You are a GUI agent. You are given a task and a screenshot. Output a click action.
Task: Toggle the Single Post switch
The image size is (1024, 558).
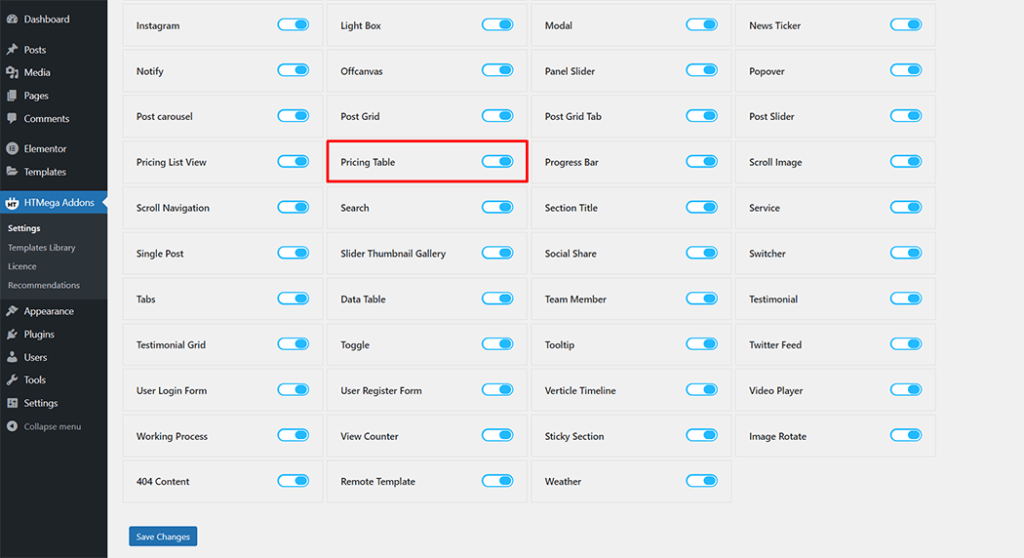pos(293,253)
